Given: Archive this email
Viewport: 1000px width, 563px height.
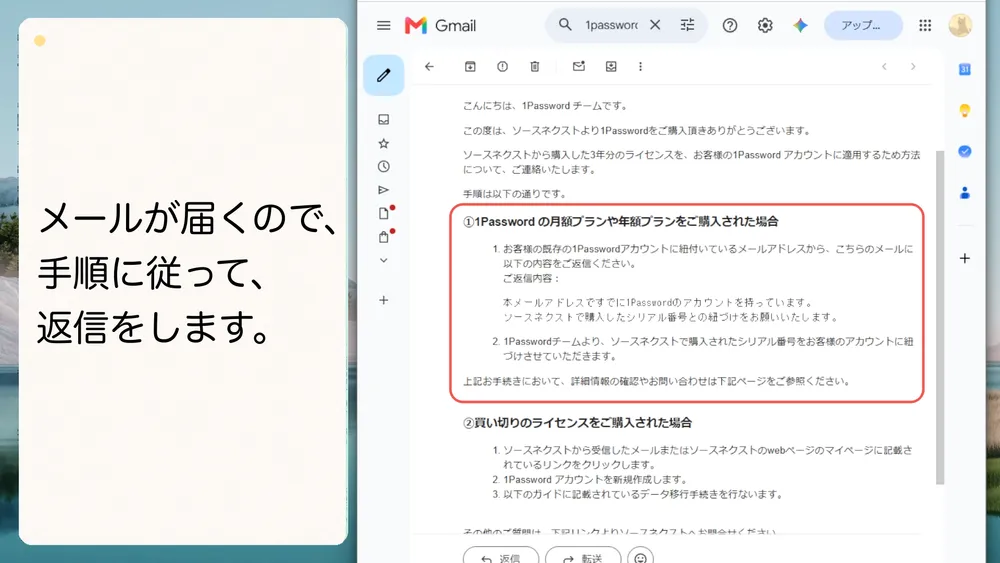Looking at the screenshot, I should (470, 66).
